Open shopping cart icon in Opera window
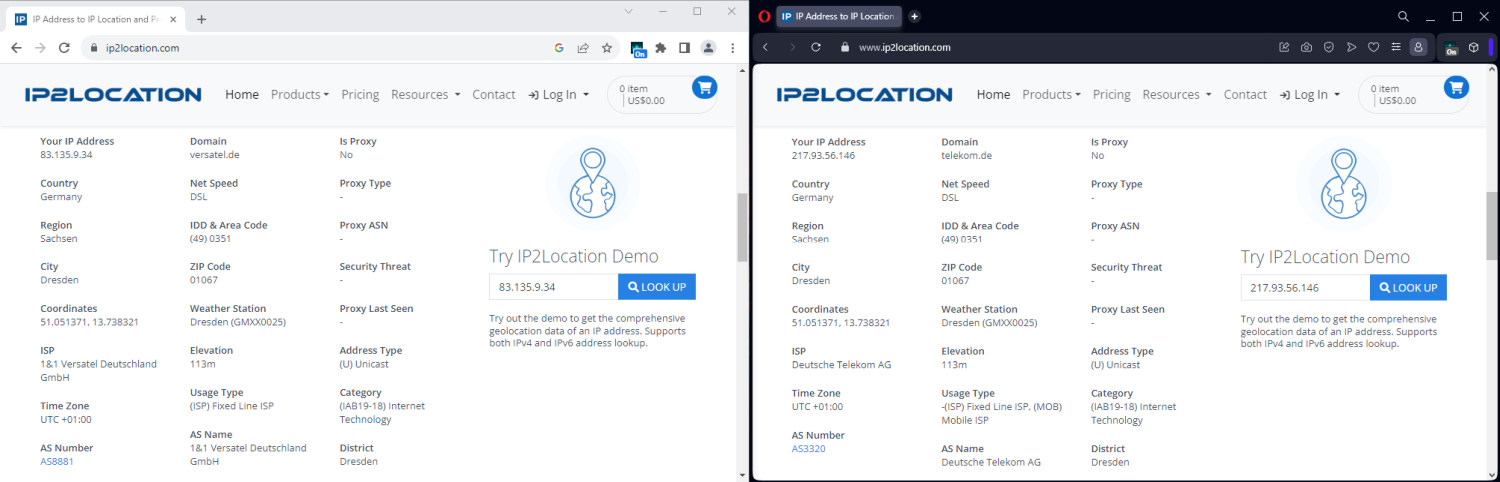Image resolution: width=1500 pixels, height=482 pixels. [x=1457, y=87]
